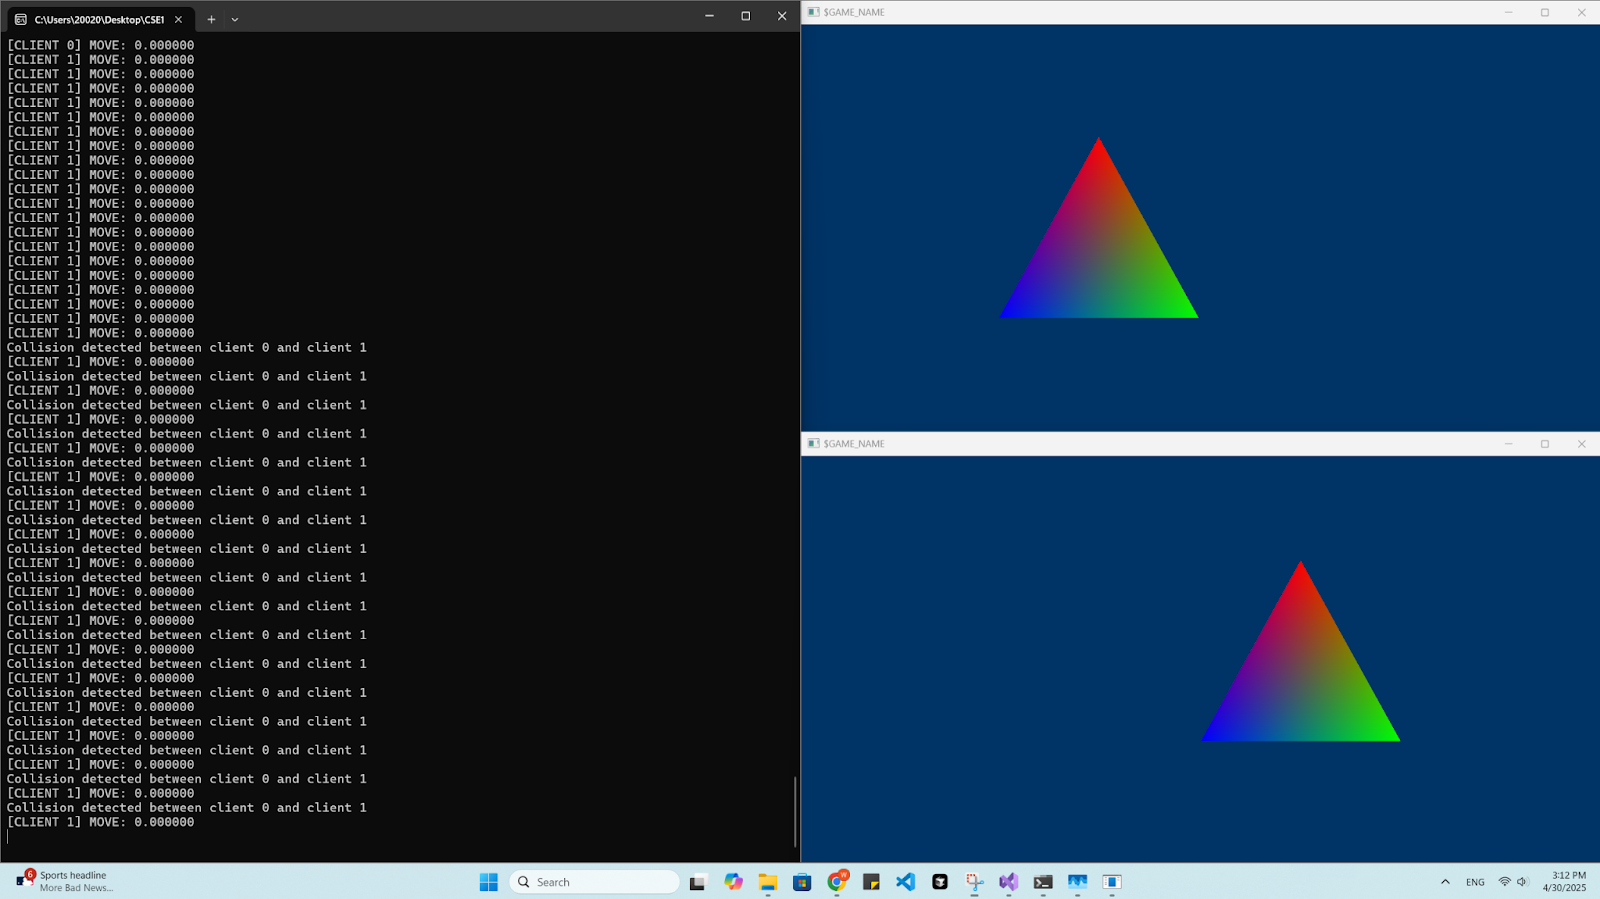Open the Windows Start menu
The width and height of the screenshot is (1600, 899).
(x=488, y=882)
